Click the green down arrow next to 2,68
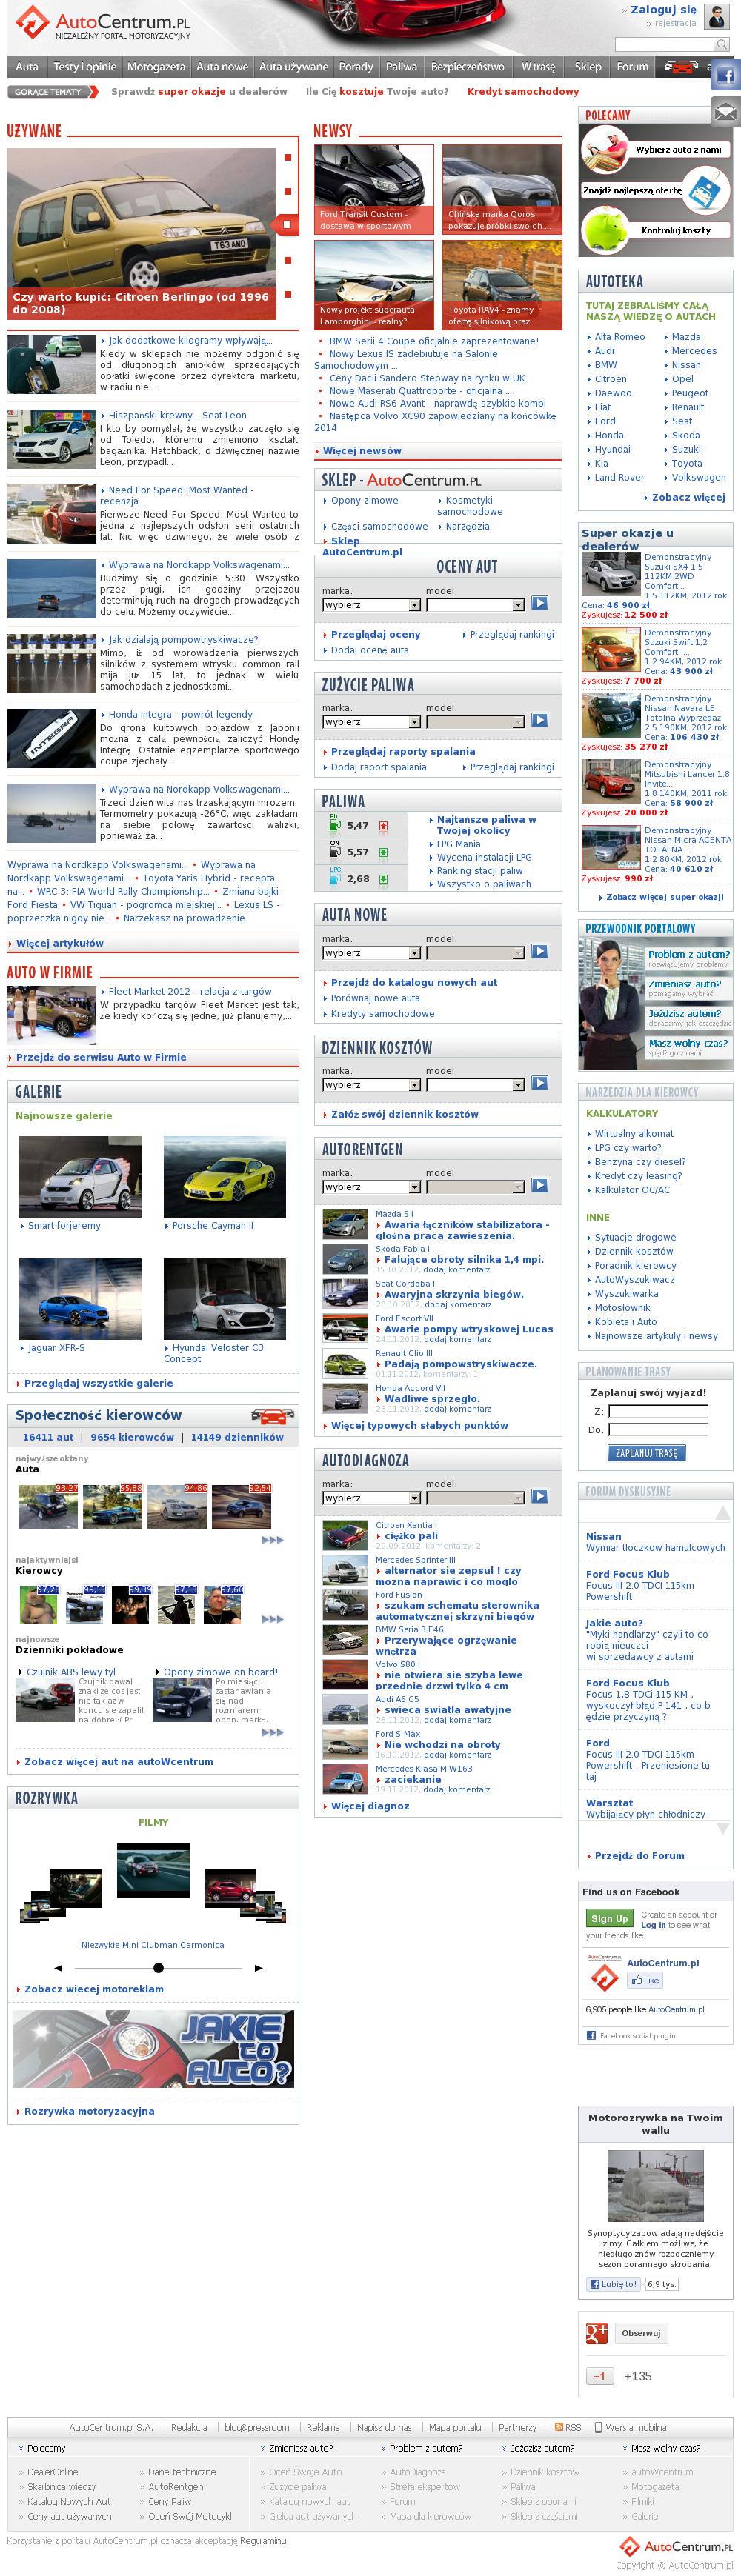 click(x=383, y=879)
